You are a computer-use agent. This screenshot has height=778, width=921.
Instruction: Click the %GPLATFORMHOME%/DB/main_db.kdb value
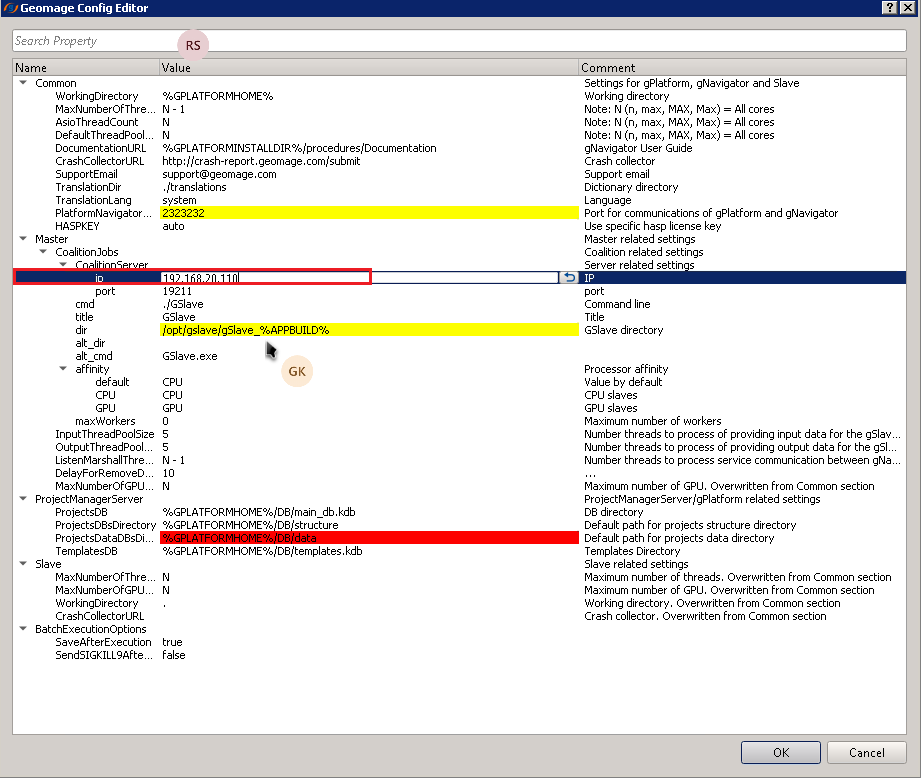[x=259, y=512]
